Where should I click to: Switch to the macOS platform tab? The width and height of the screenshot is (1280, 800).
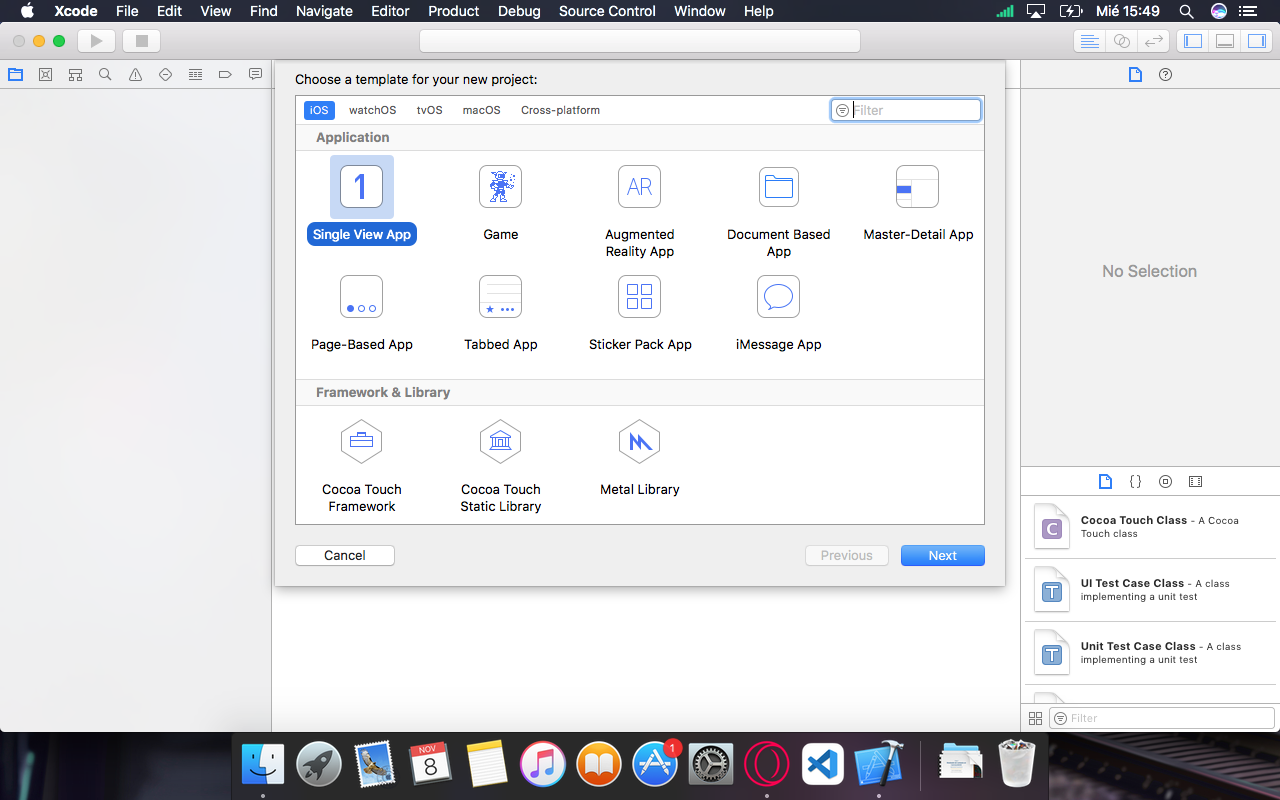481,110
